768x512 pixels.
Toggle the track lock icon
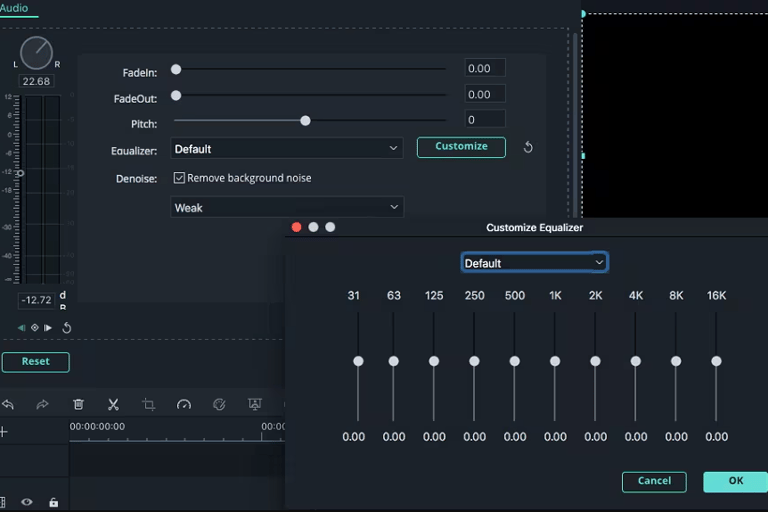(x=53, y=502)
